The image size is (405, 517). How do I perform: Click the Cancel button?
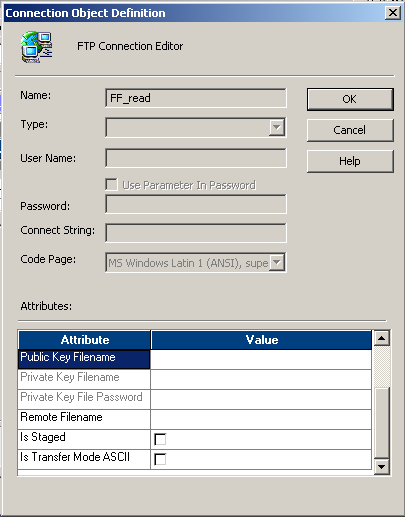click(350, 130)
